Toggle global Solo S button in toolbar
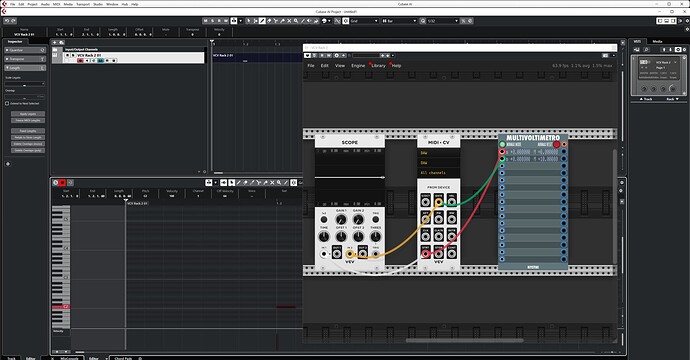The height and width of the screenshot is (360, 690). point(213,21)
